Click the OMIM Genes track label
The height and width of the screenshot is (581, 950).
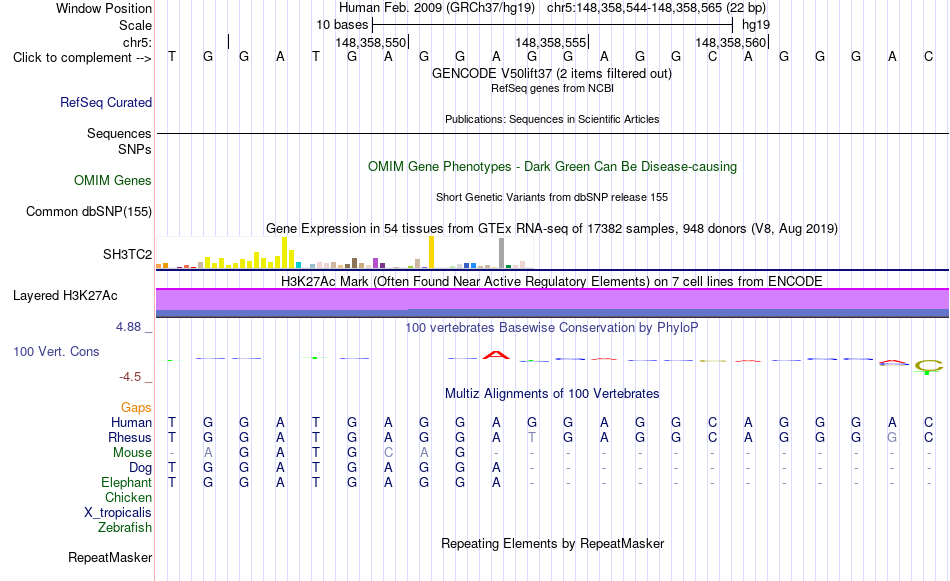click(113, 181)
